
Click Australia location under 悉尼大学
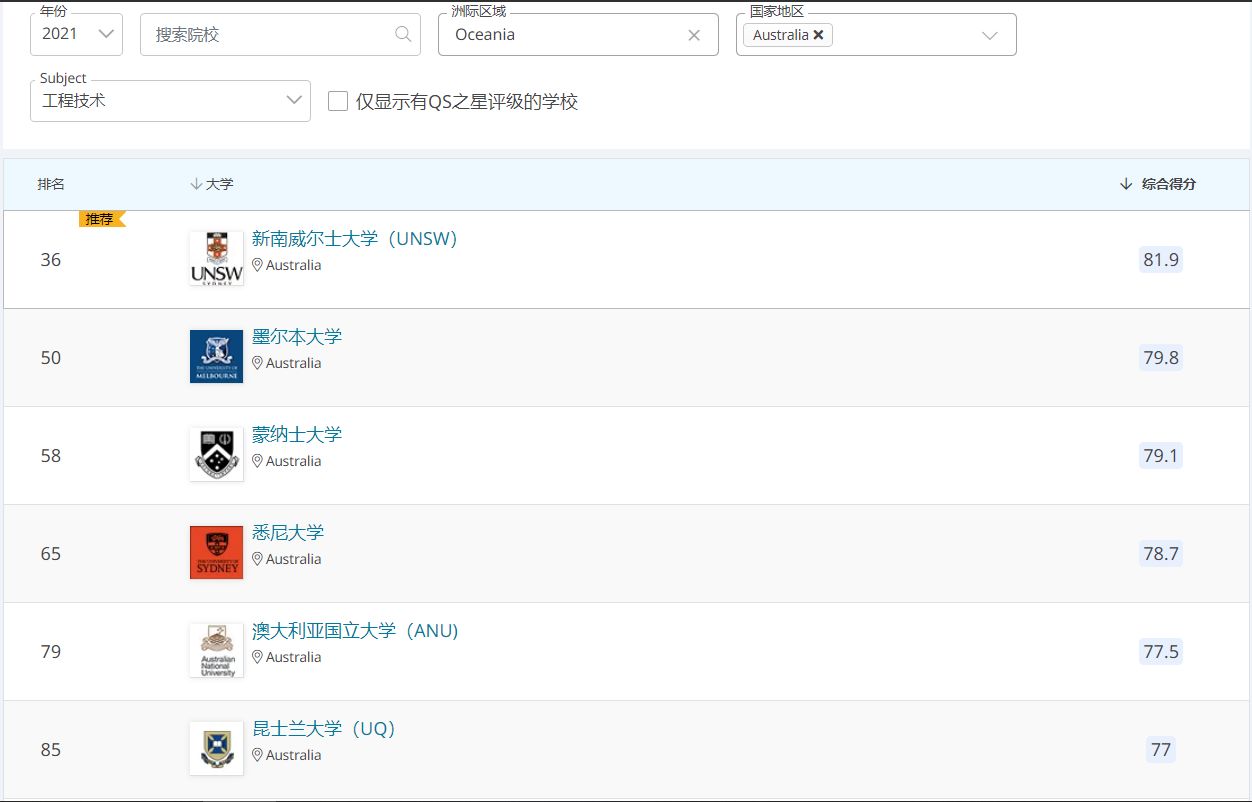[287, 560]
